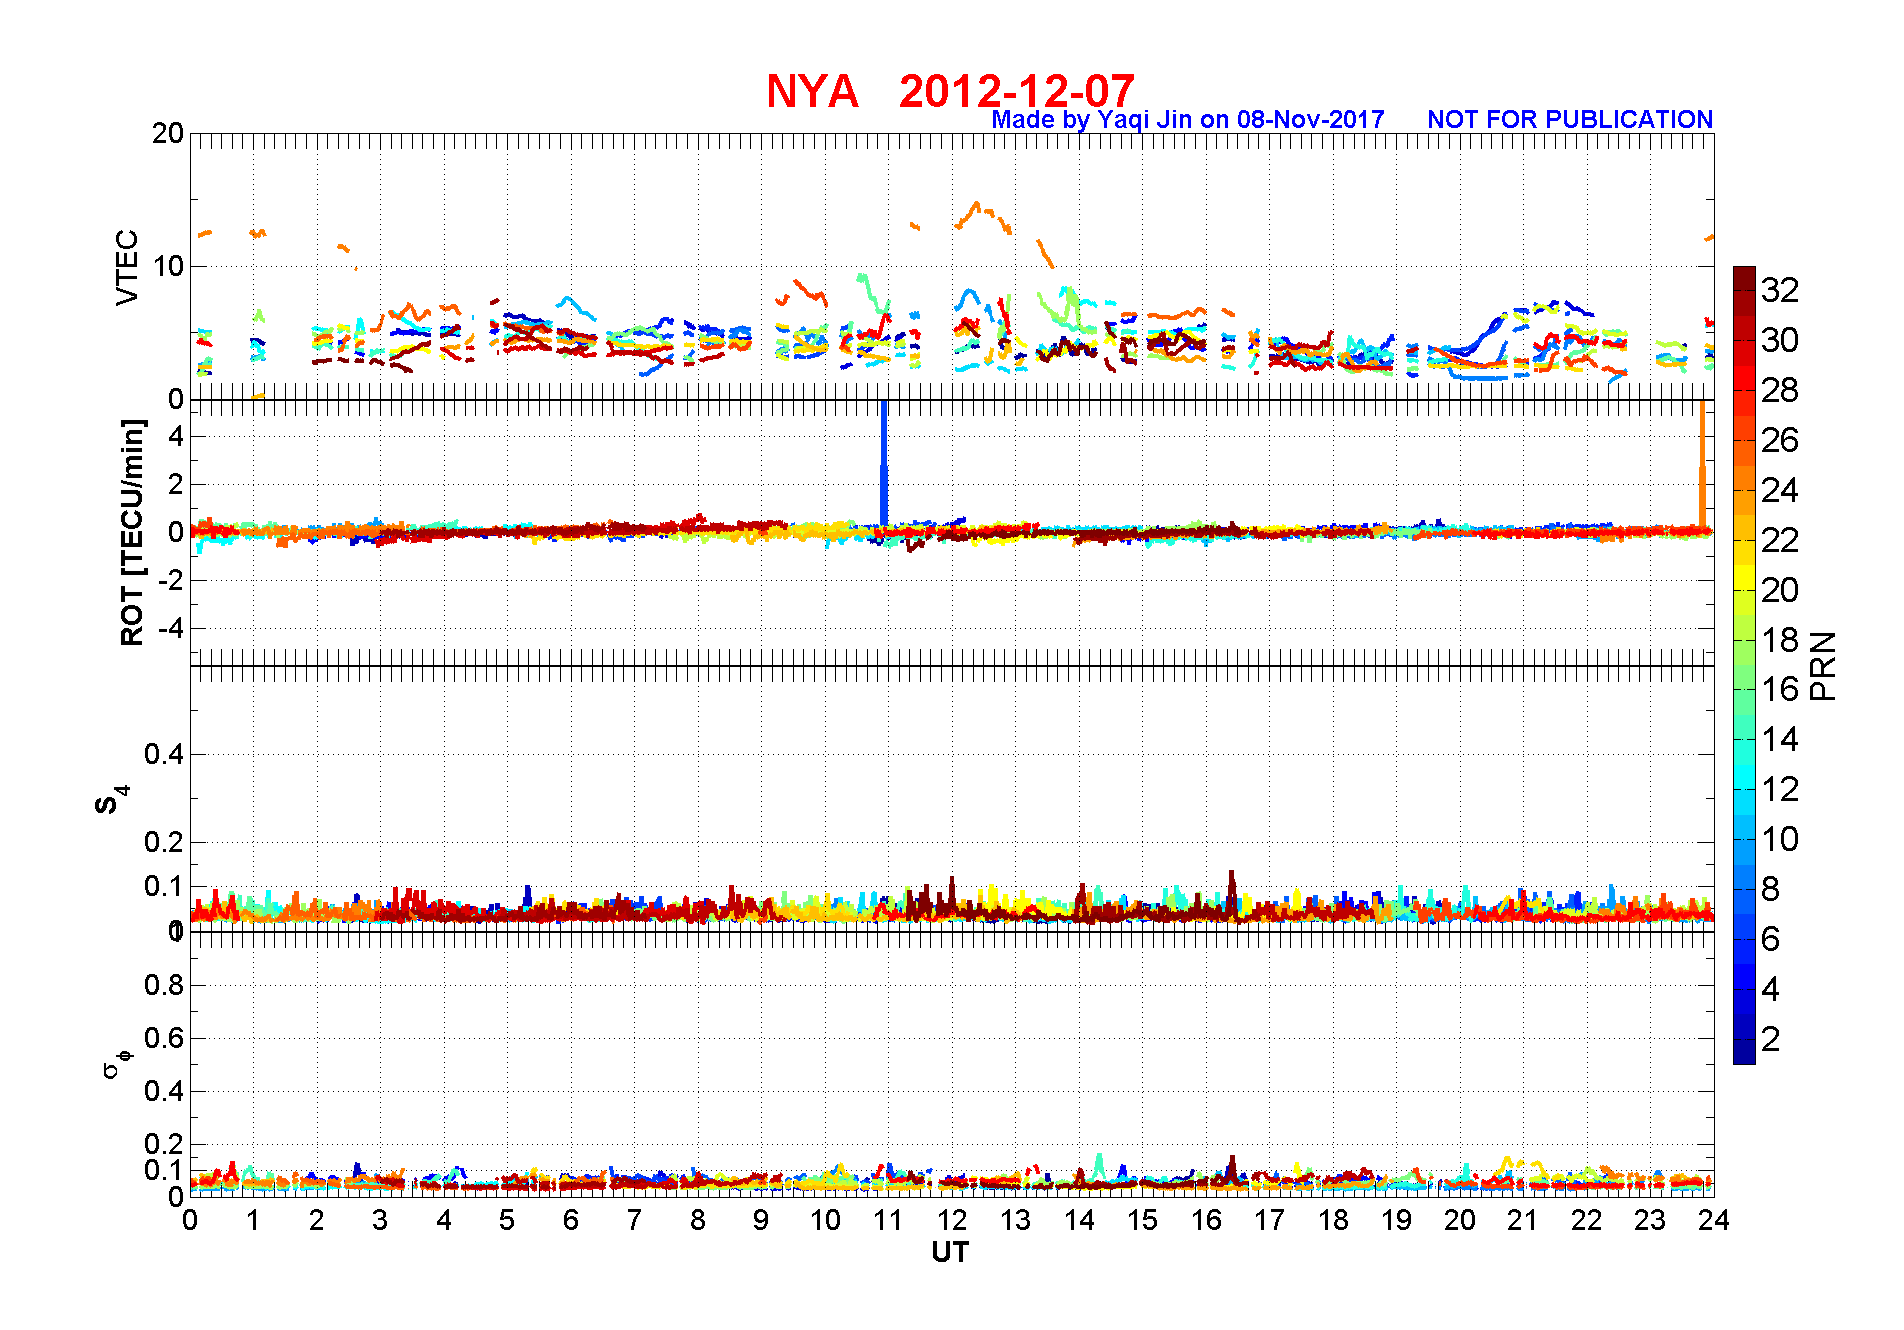Click colorbar tick label 6
1904x1330 pixels.
tap(1771, 939)
